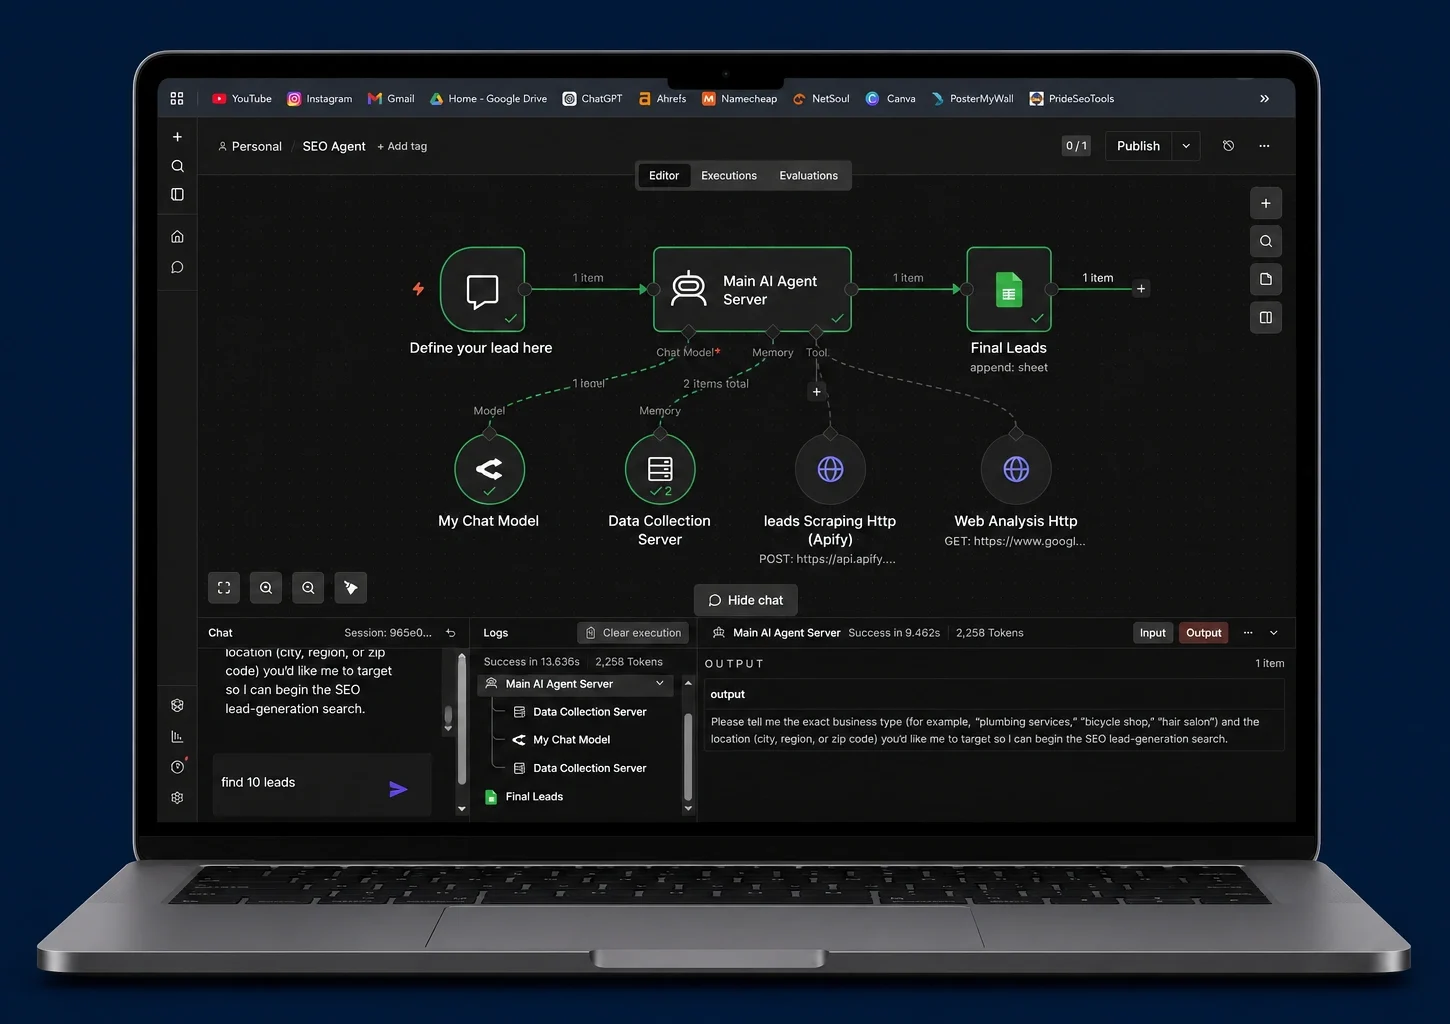Click the SEO Agent workflow name
Viewport: 1450px width, 1024px height.
334,146
